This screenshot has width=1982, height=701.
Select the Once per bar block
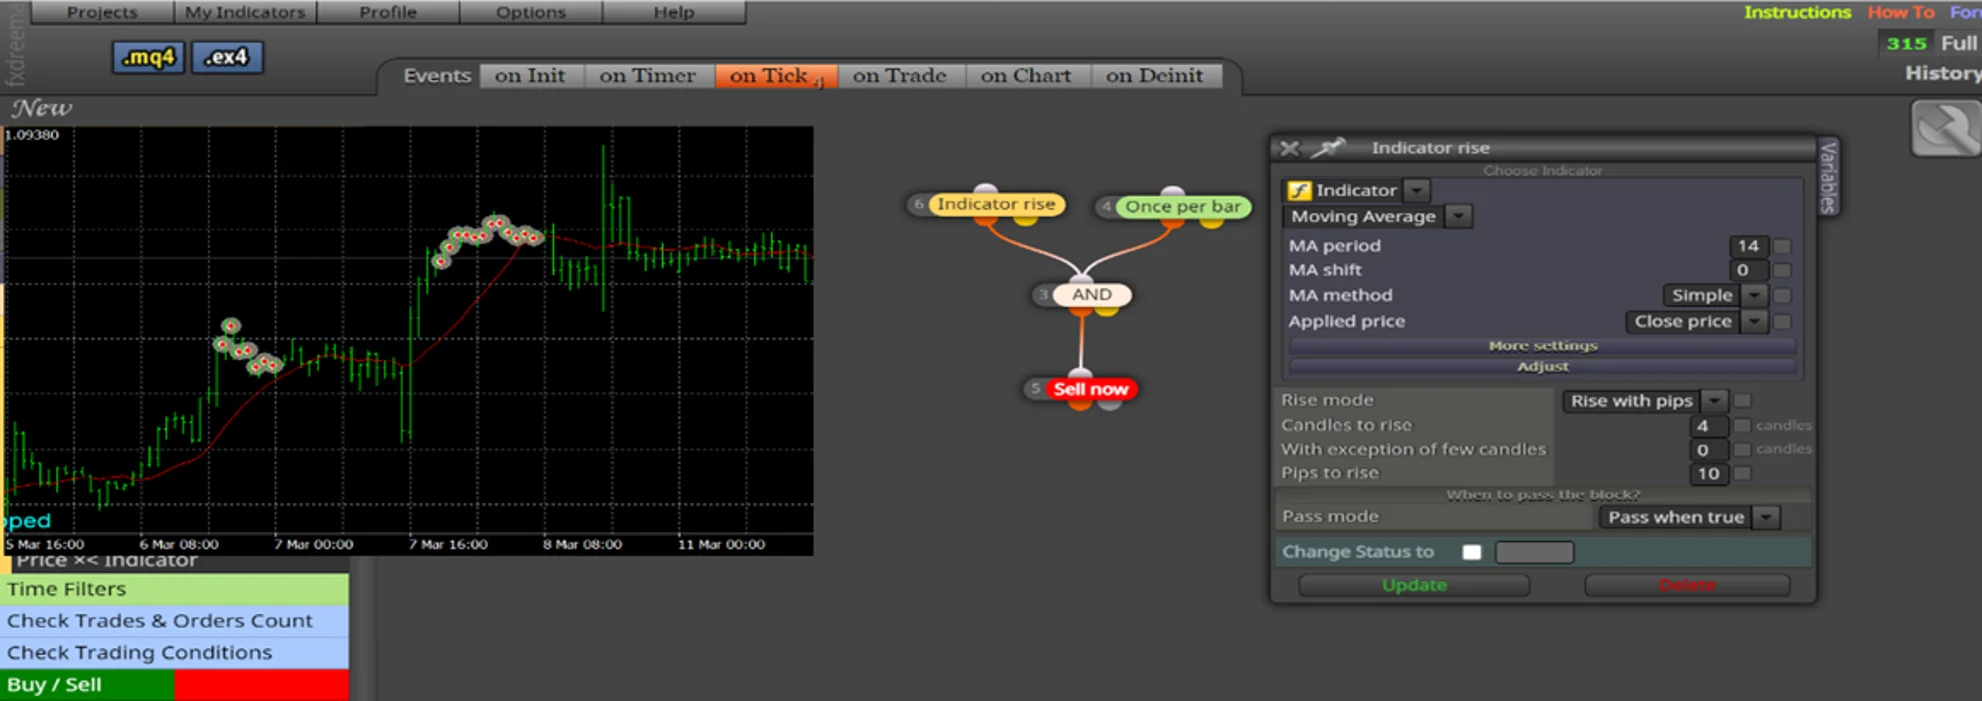point(1183,207)
